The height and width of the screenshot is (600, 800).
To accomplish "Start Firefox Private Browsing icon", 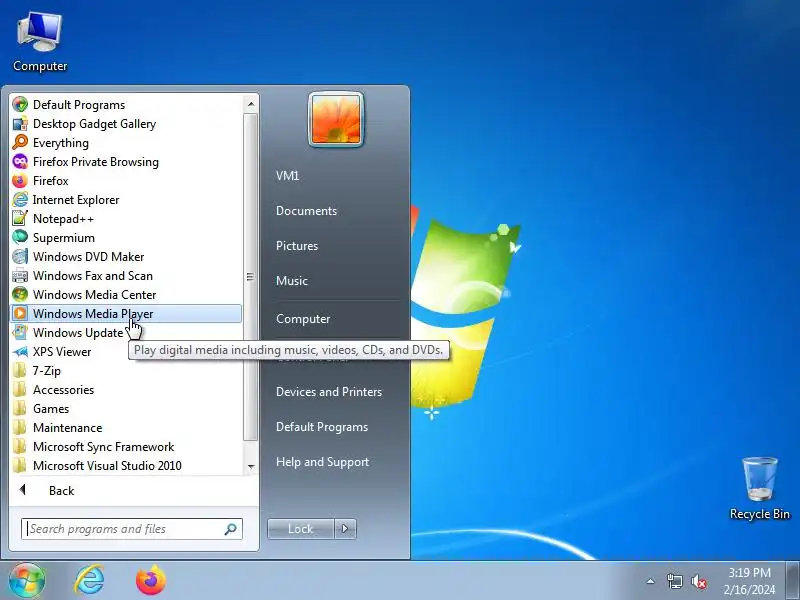I will tap(20, 162).
